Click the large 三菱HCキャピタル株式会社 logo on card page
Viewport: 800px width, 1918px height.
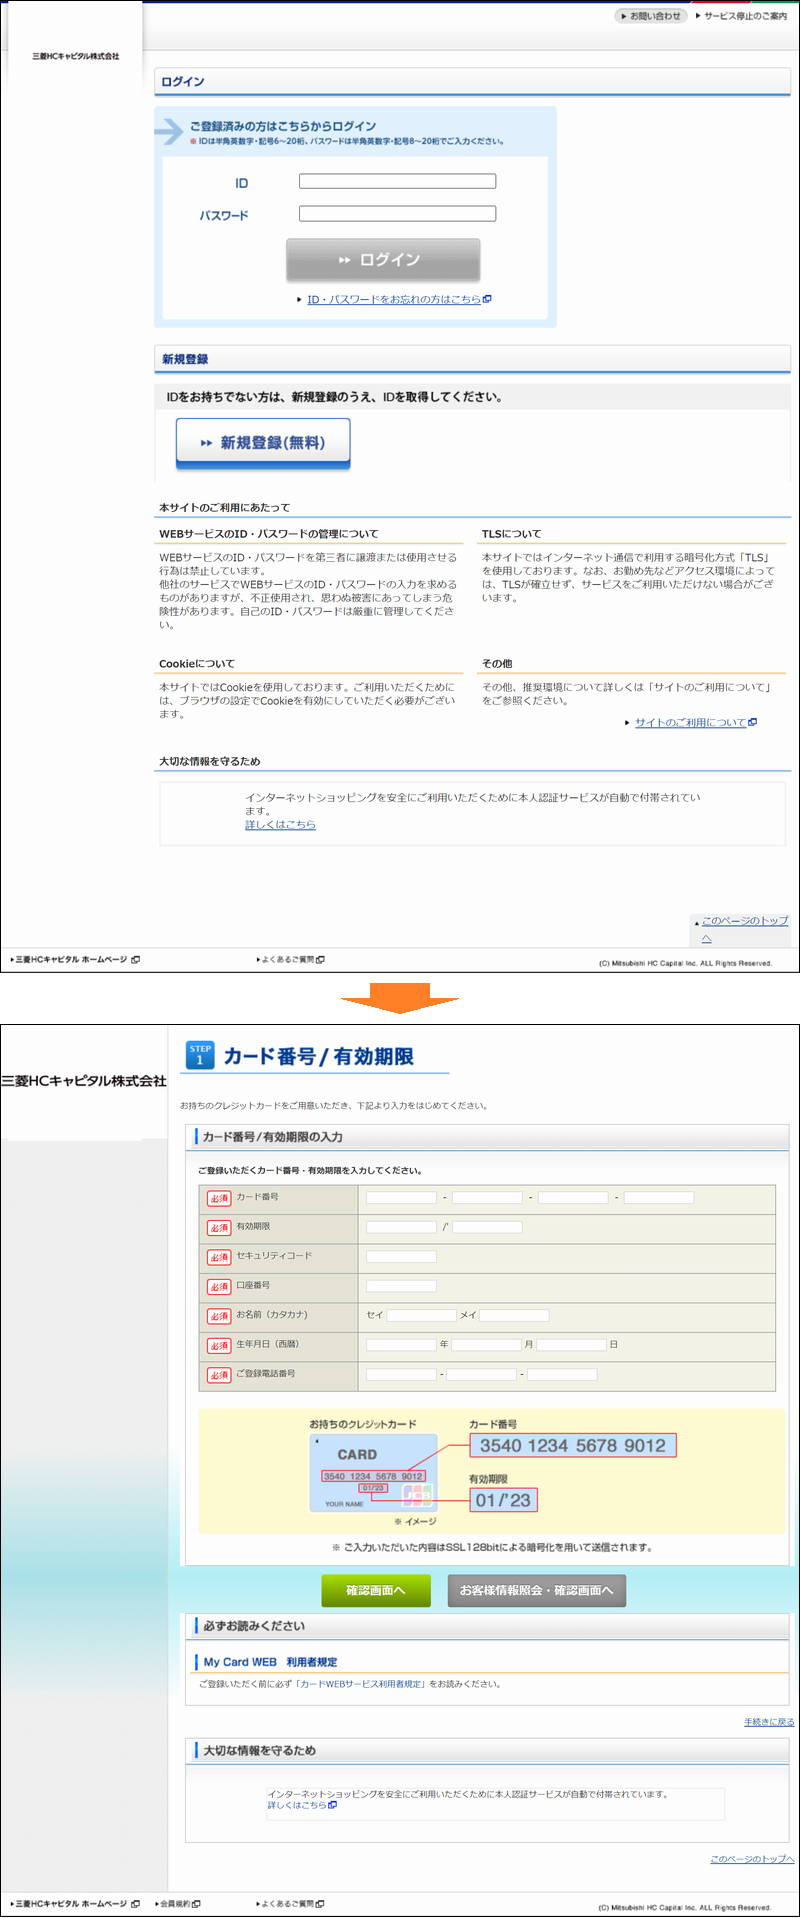[84, 1081]
